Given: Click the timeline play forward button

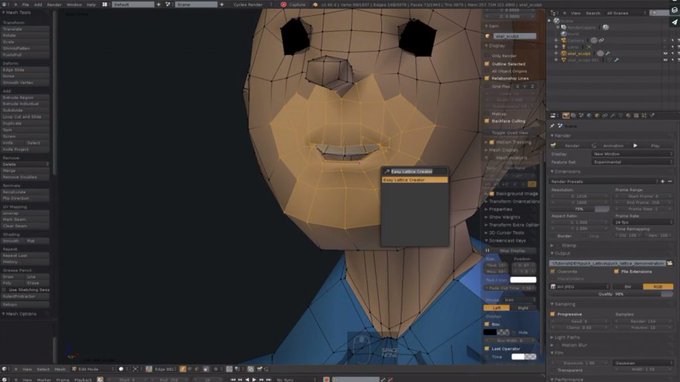Looking at the screenshot, I should point(254,379).
